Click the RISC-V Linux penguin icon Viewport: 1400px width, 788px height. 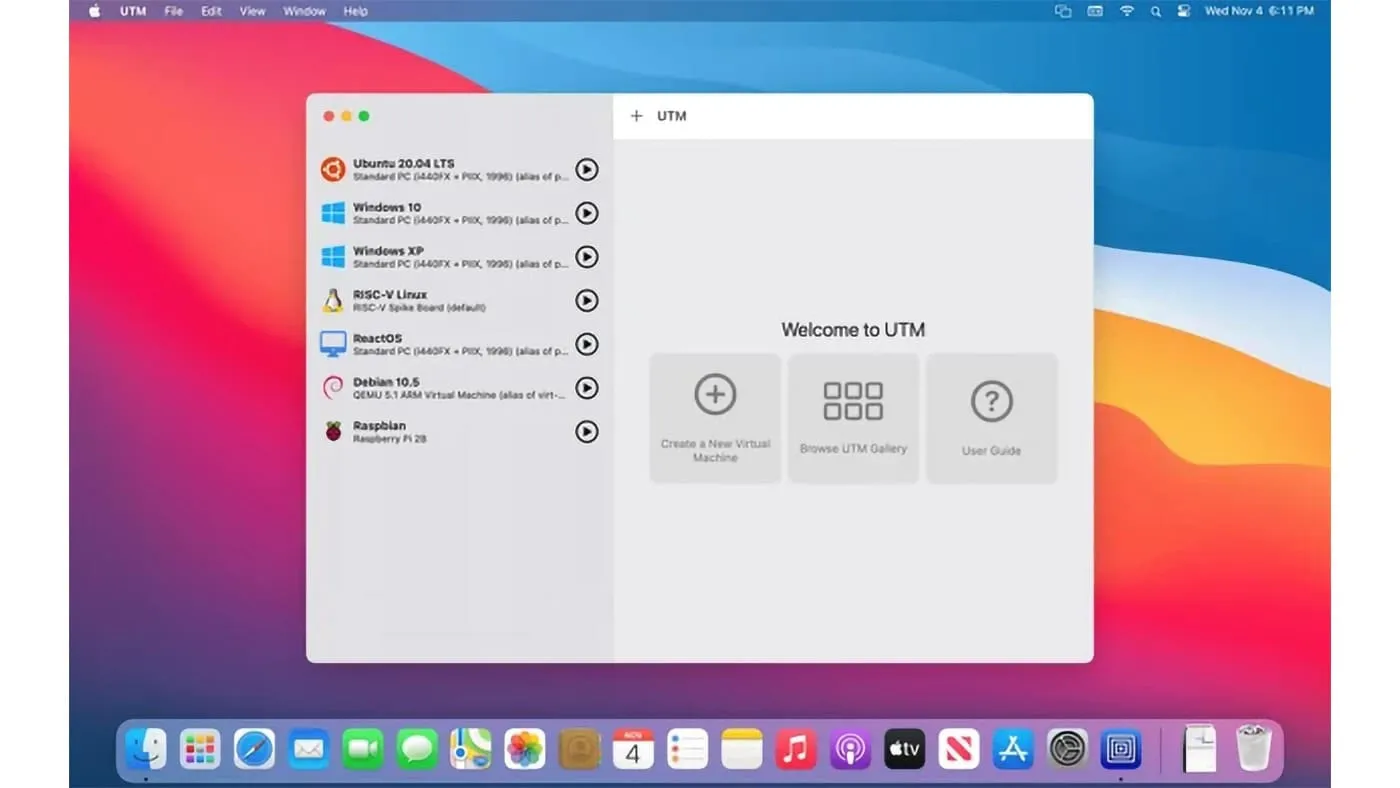tap(335, 300)
